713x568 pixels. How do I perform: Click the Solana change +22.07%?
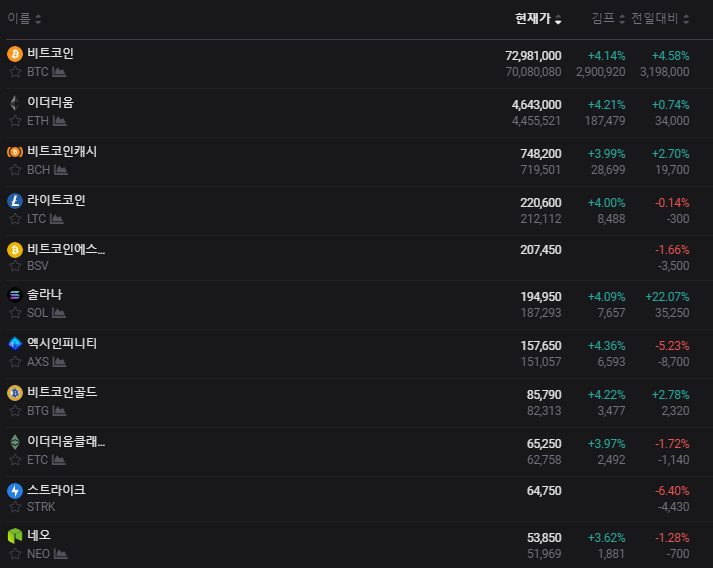pyautogui.click(x=668, y=297)
